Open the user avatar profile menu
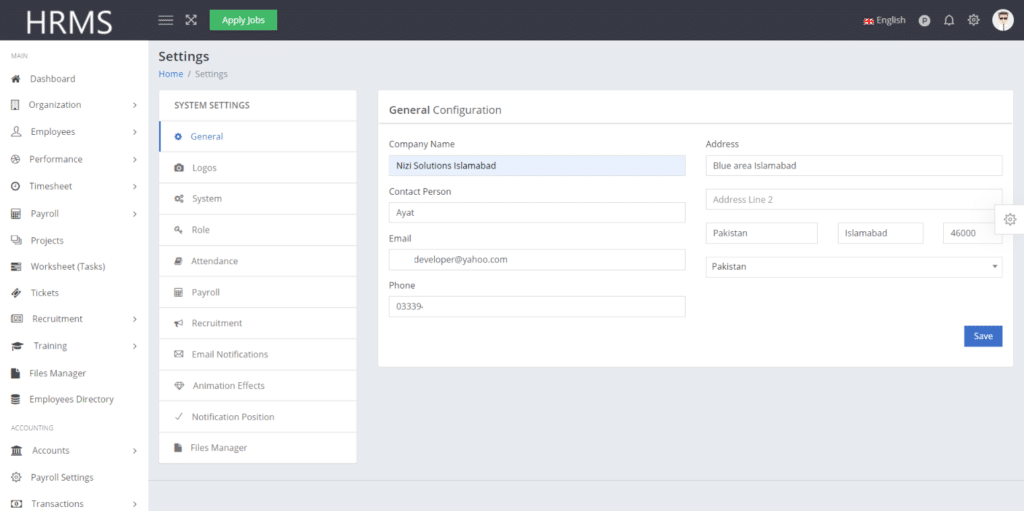 1003,20
